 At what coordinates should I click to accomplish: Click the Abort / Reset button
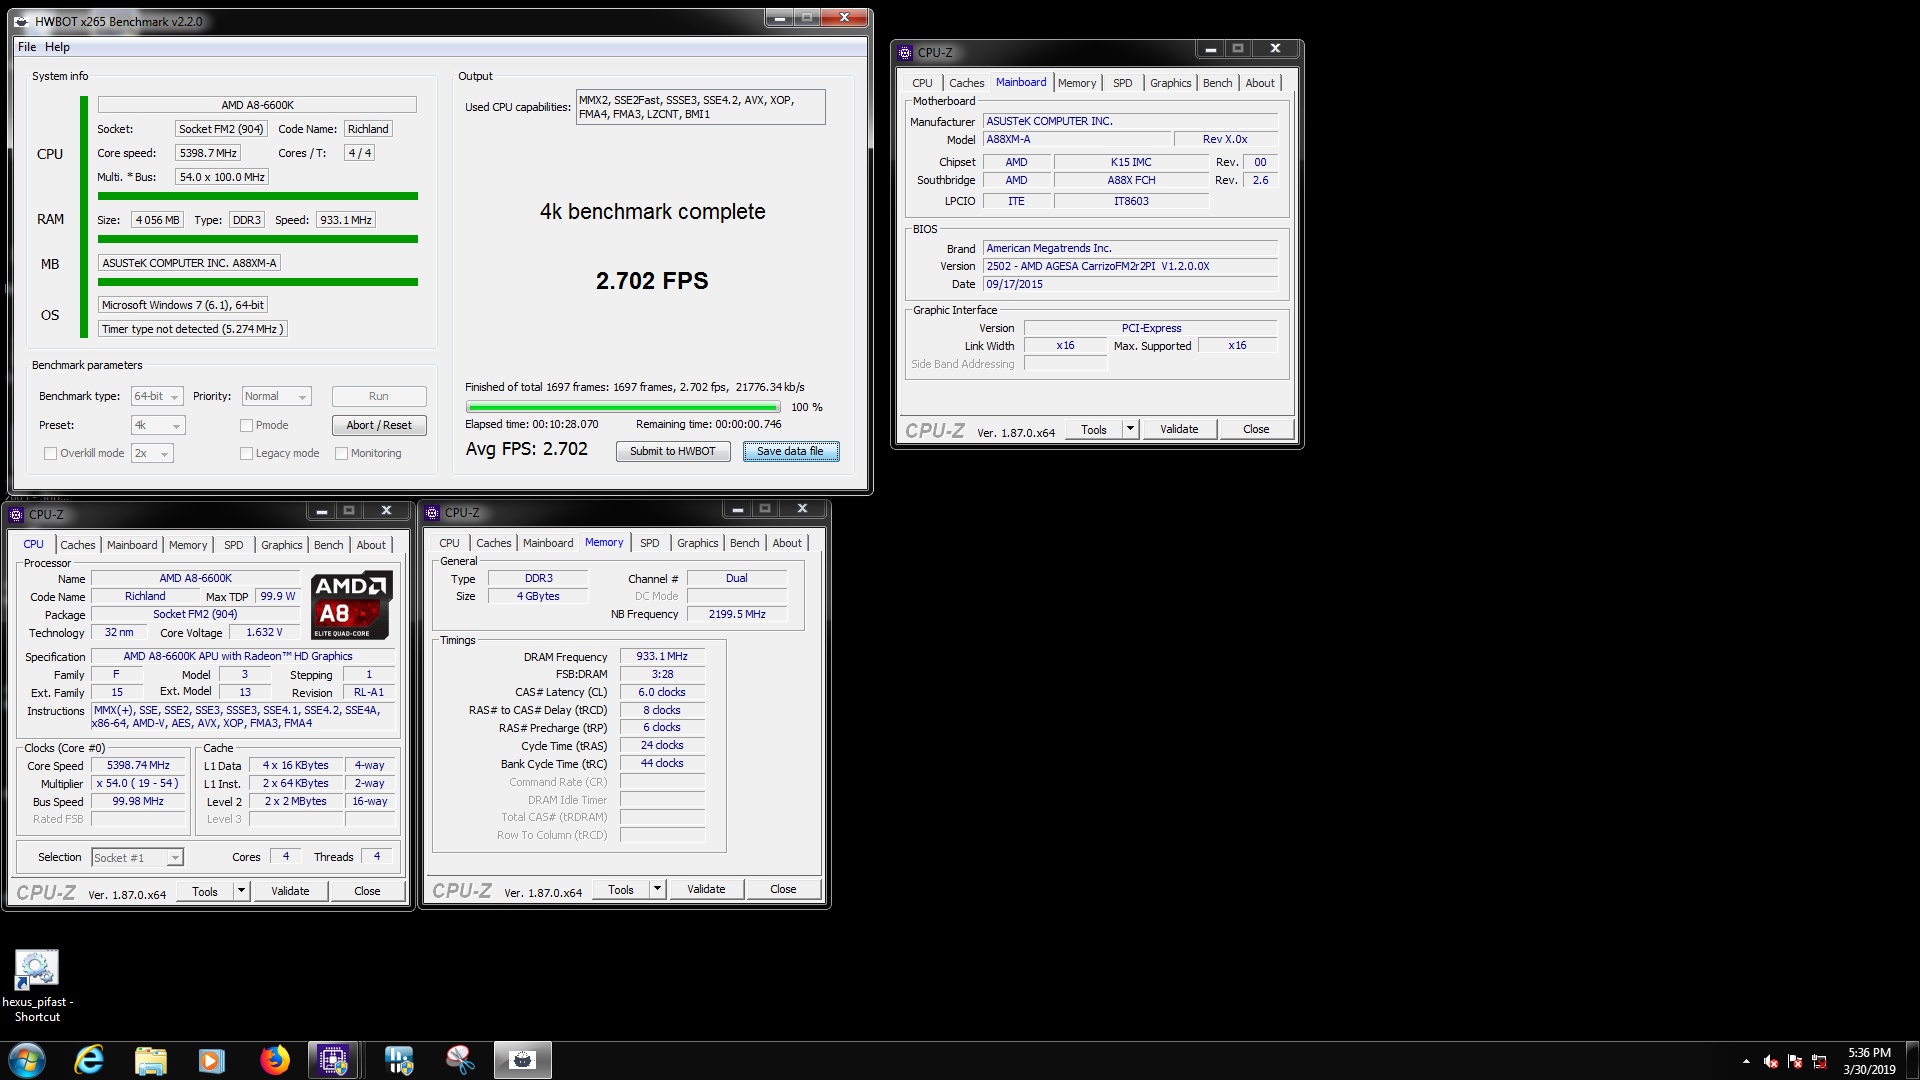tap(379, 425)
